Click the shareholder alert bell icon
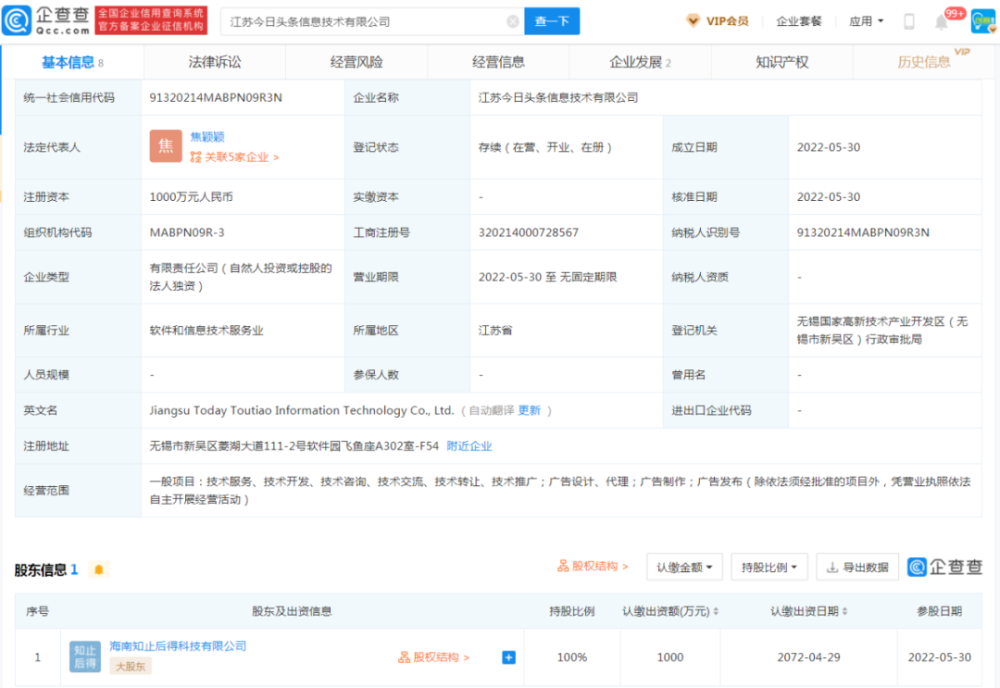 click(x=99, y=569)
